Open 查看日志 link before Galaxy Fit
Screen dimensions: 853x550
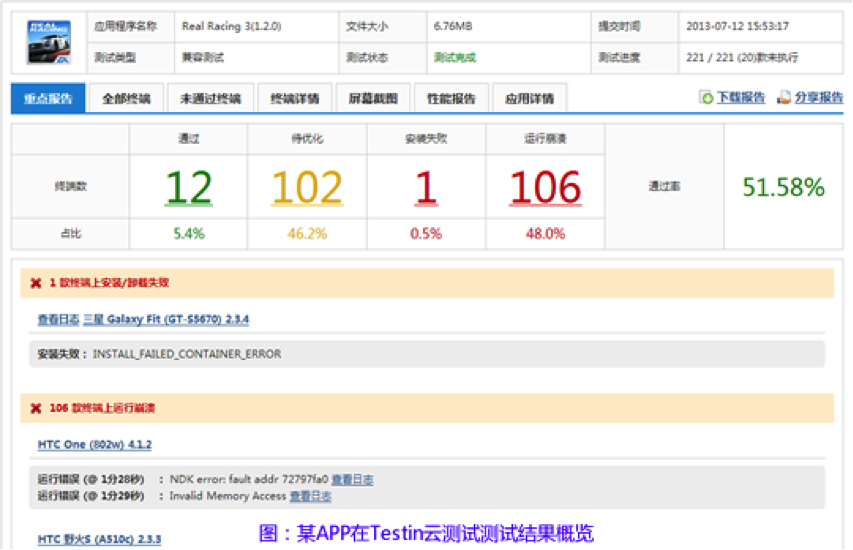click(x=58, y=319)
